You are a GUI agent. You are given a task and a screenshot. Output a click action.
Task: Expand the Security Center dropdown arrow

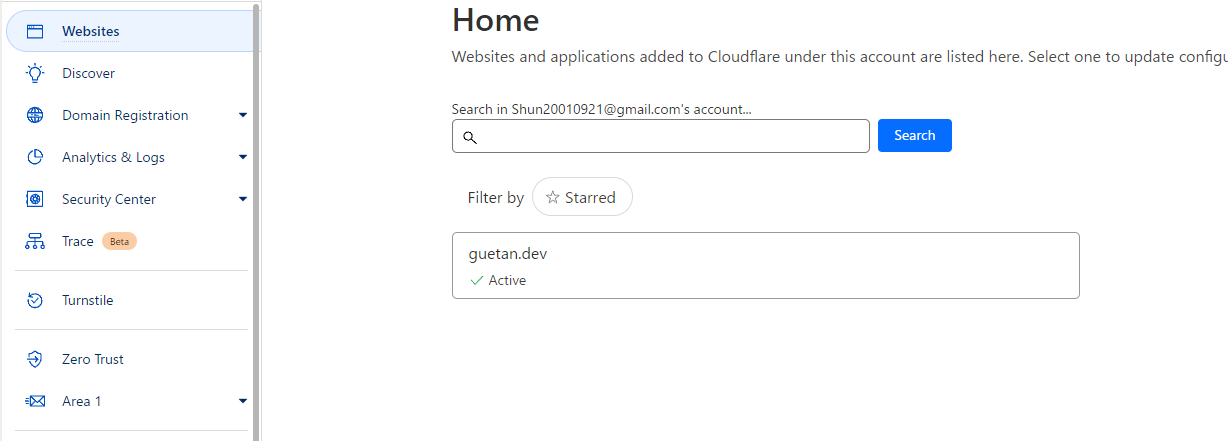tap(242, 199)
